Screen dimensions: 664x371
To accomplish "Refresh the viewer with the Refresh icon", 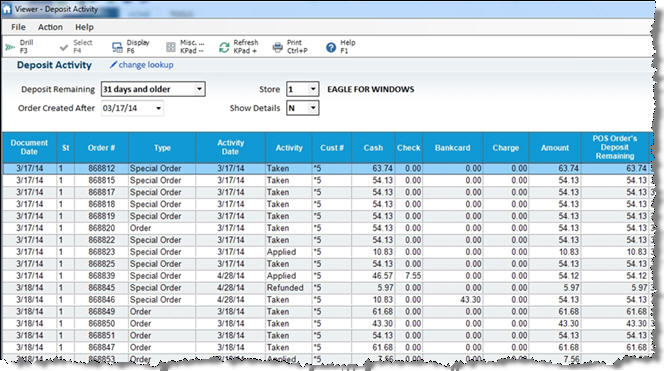I will point(224,47).
